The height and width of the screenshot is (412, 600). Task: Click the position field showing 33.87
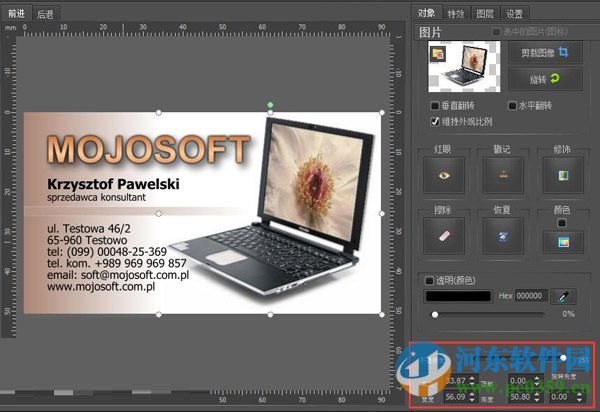(x=457, y=381)
